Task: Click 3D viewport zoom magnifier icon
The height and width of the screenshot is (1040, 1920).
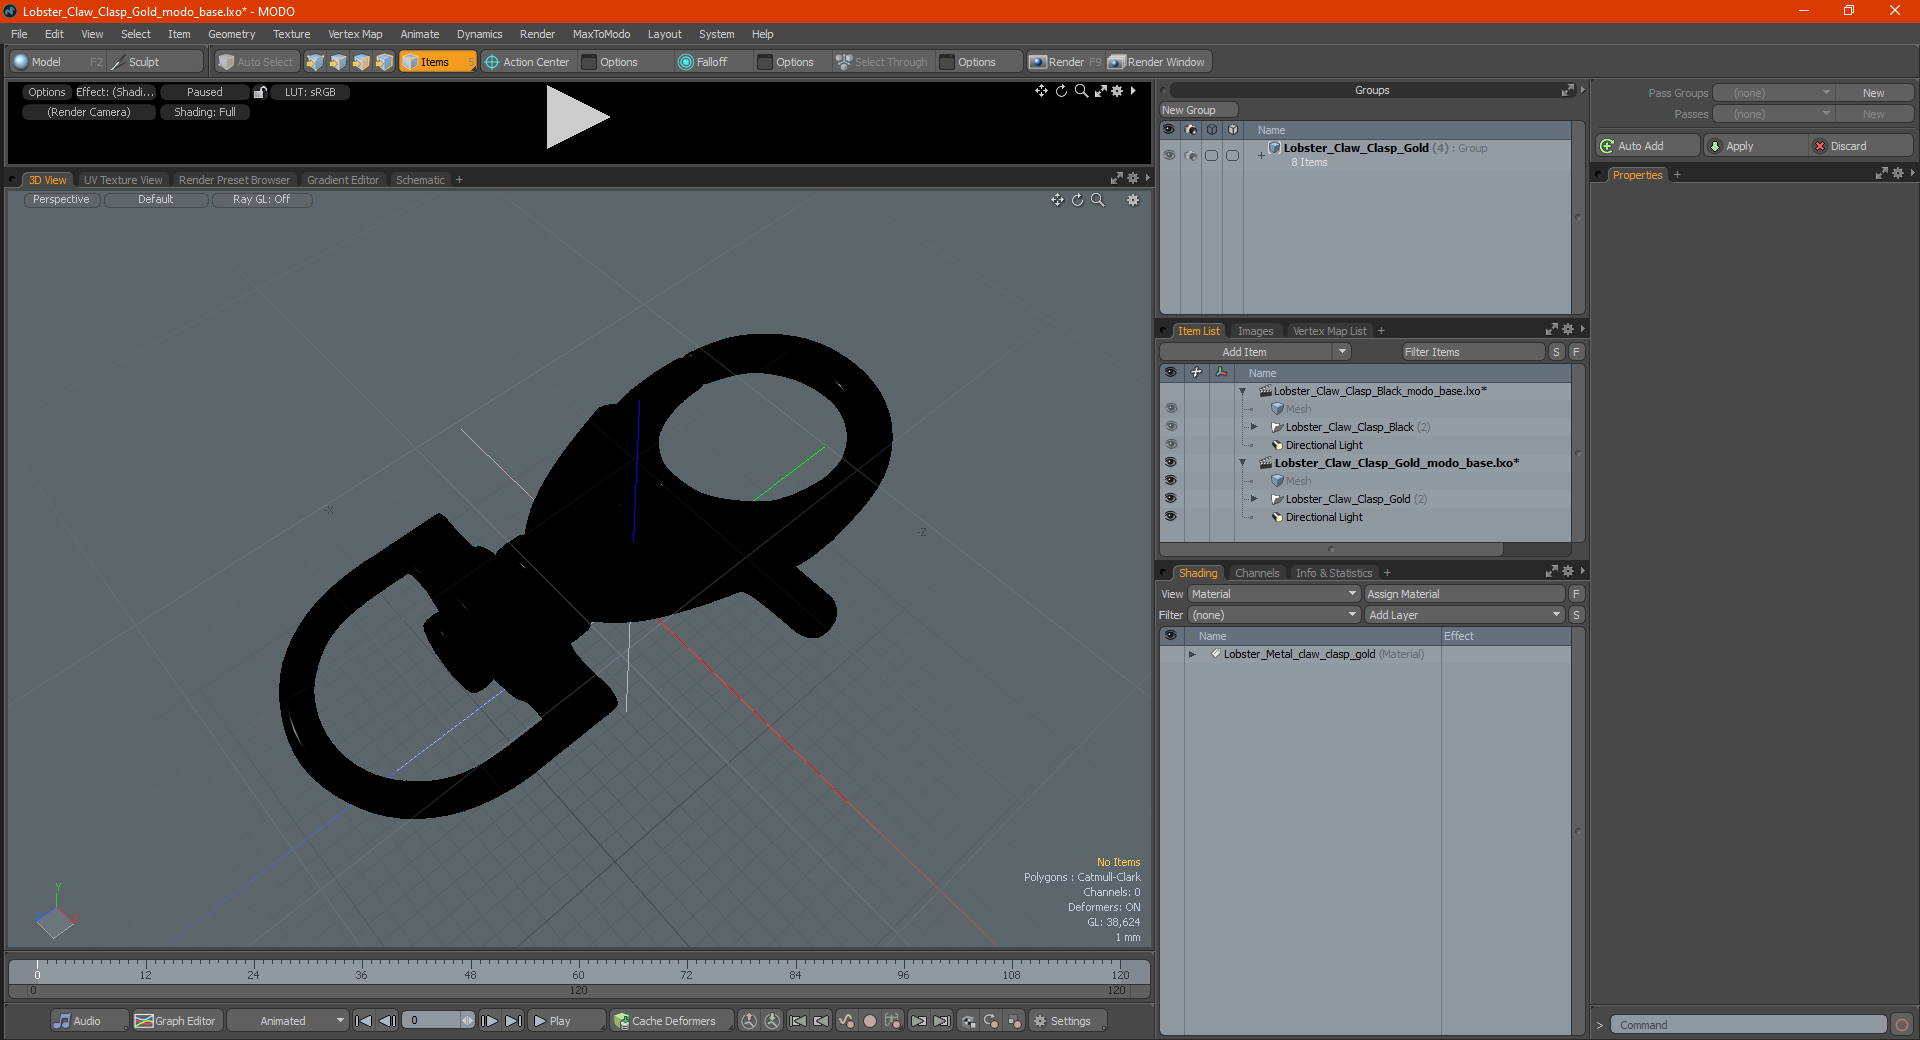Action: coord(1097,200)
